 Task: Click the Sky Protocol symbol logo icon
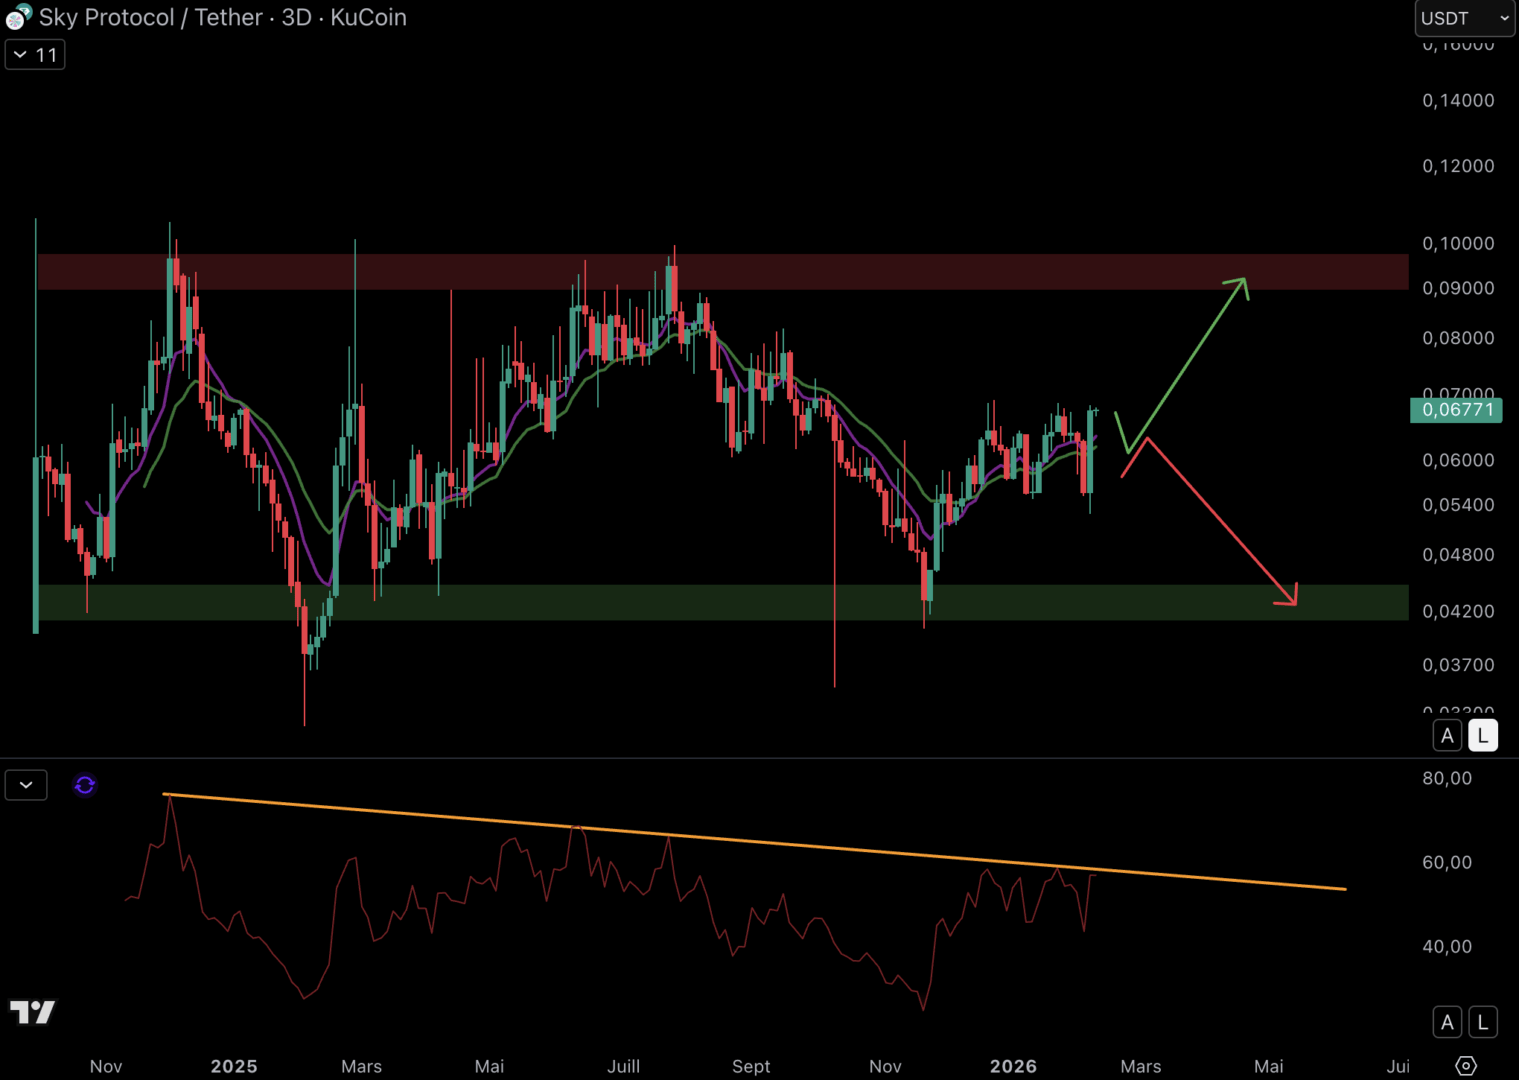[x=17, y=17]
